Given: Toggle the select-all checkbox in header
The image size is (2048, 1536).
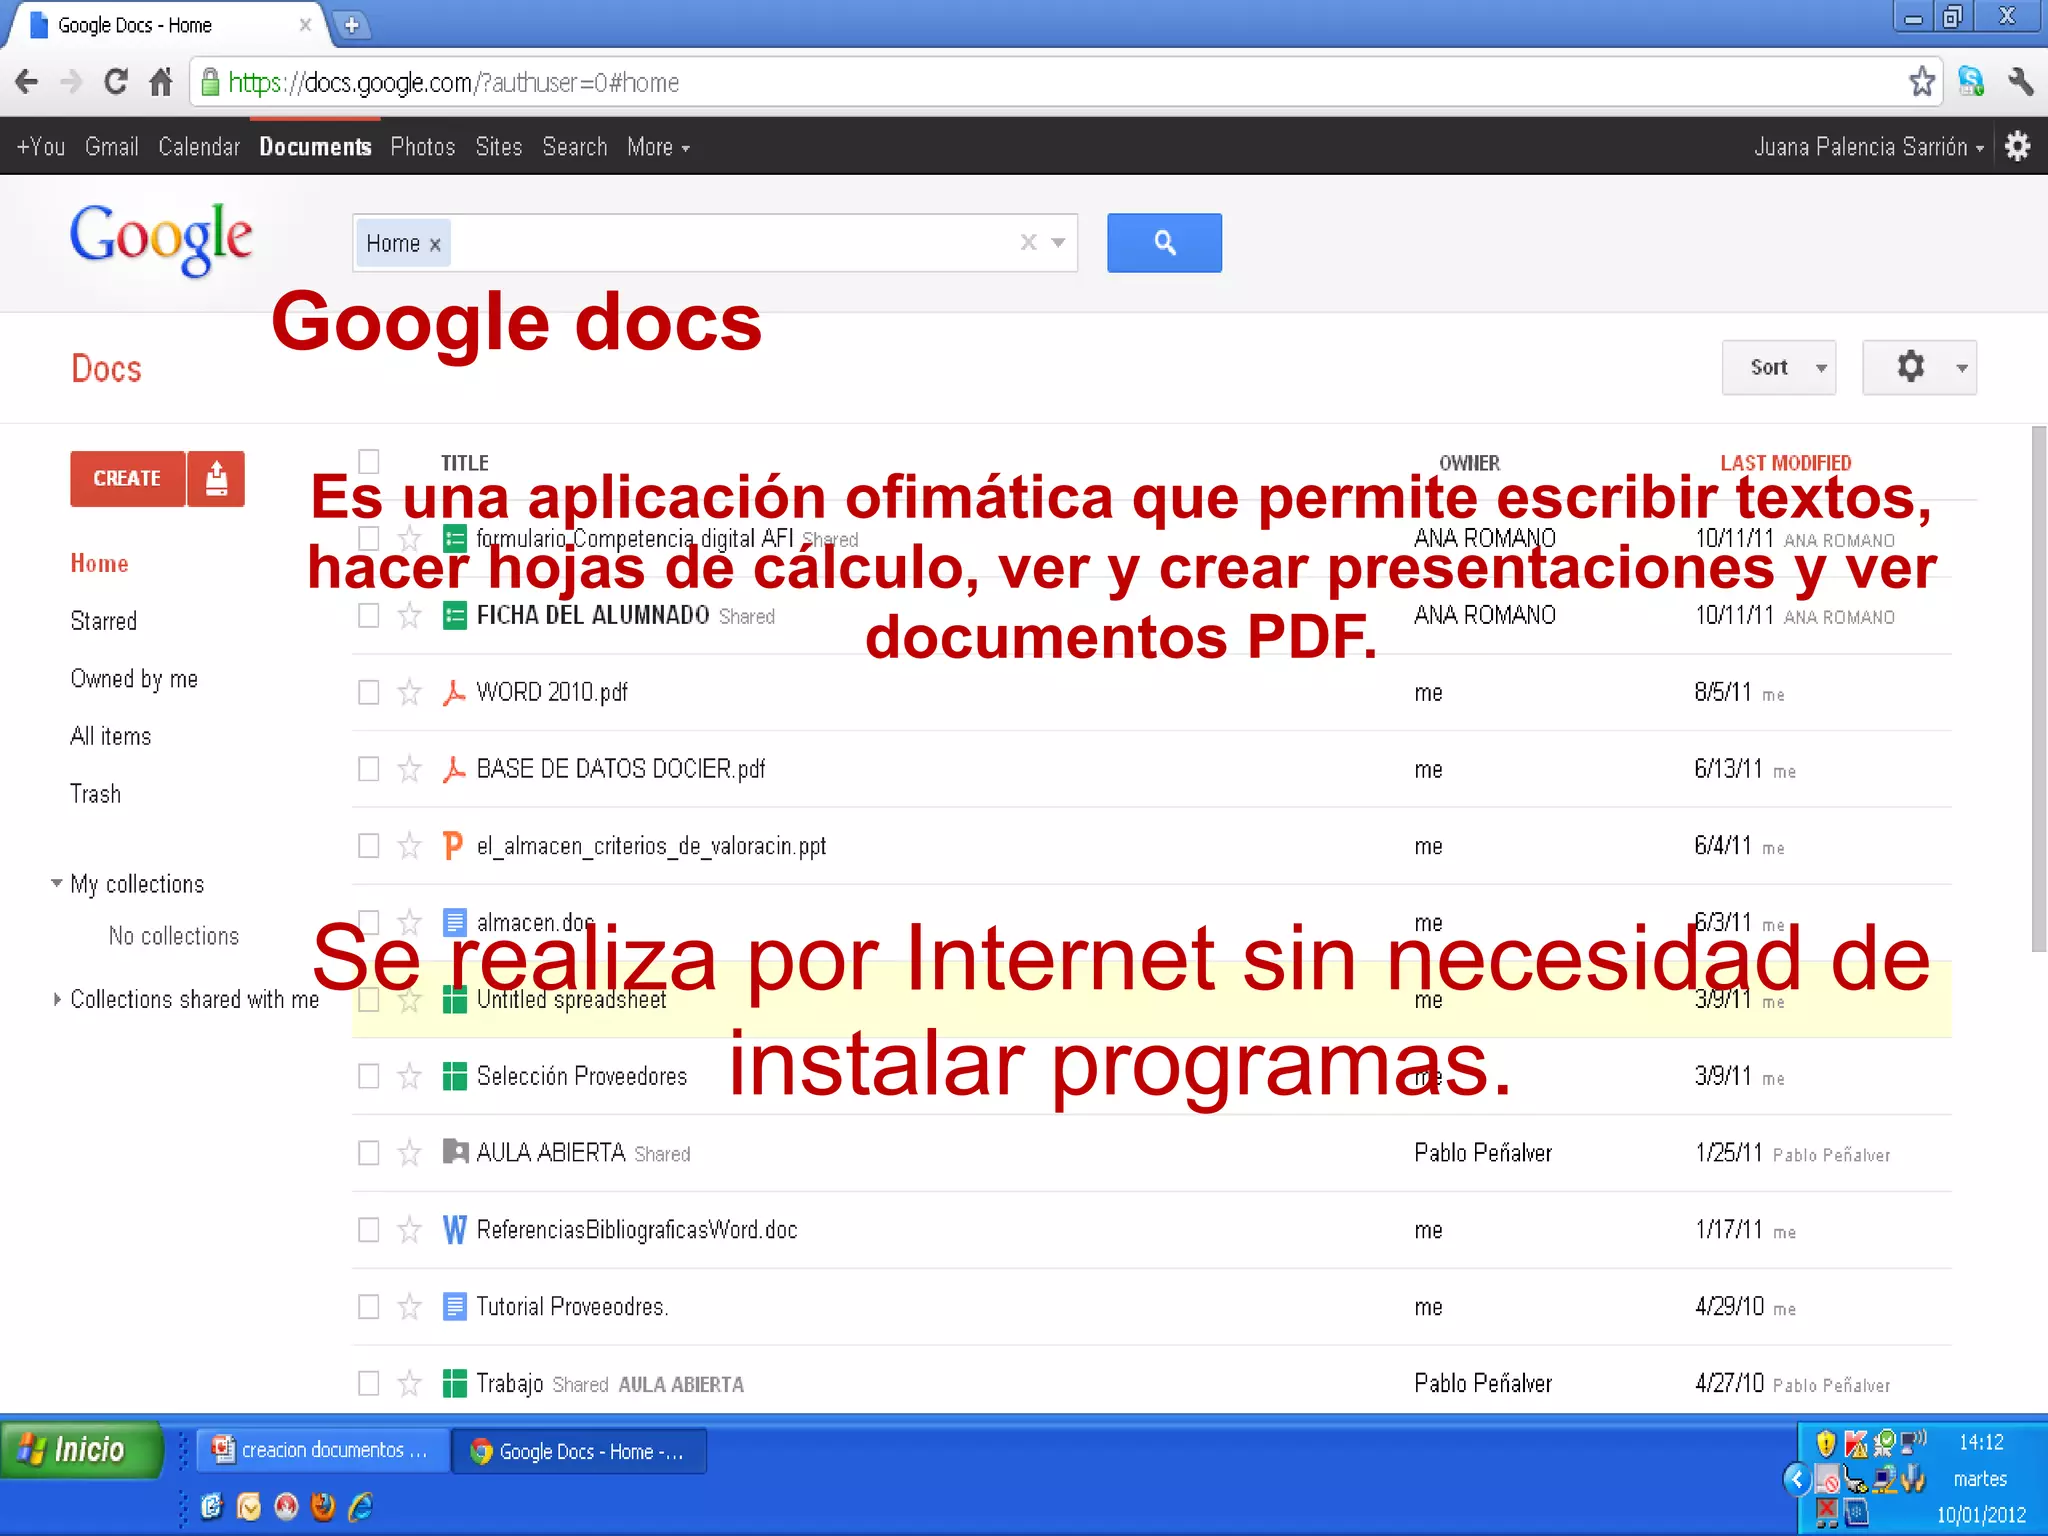Looking at the screenshot, I should coord(369,461).
